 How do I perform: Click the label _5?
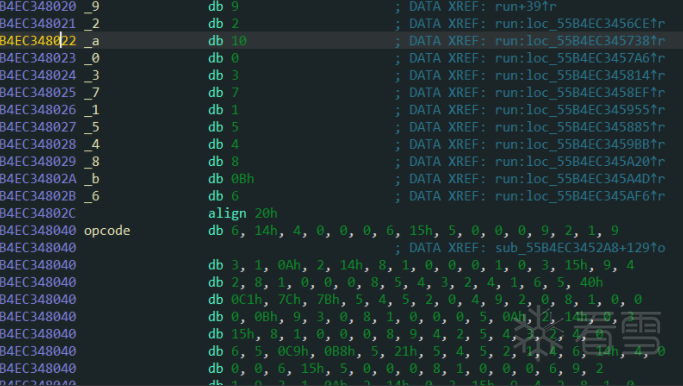(92, 127)
